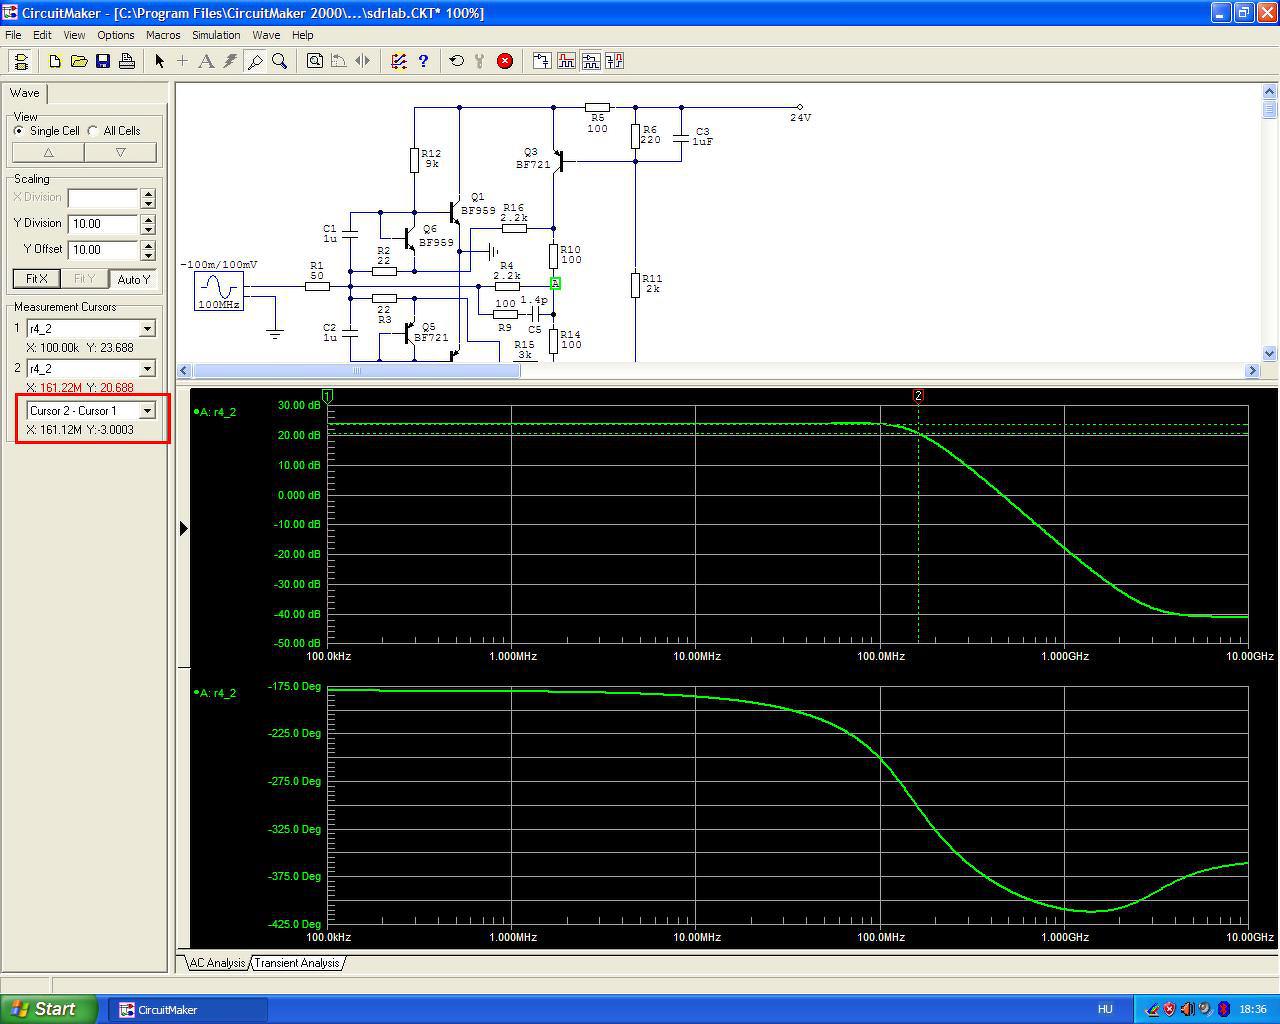Select the arrow pointer tool
1280x1024 pixels.
pyautogui.click(x=159, y=61)
